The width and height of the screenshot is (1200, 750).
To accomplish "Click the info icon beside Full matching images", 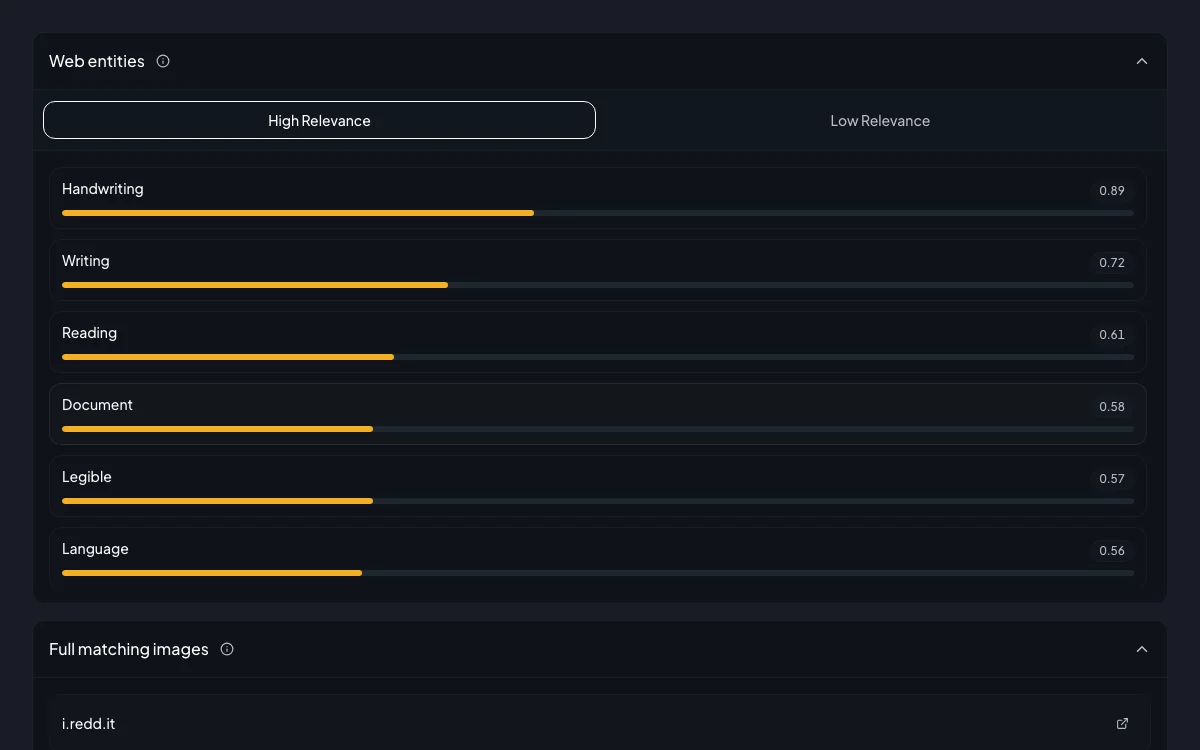I will click(227, 649).
